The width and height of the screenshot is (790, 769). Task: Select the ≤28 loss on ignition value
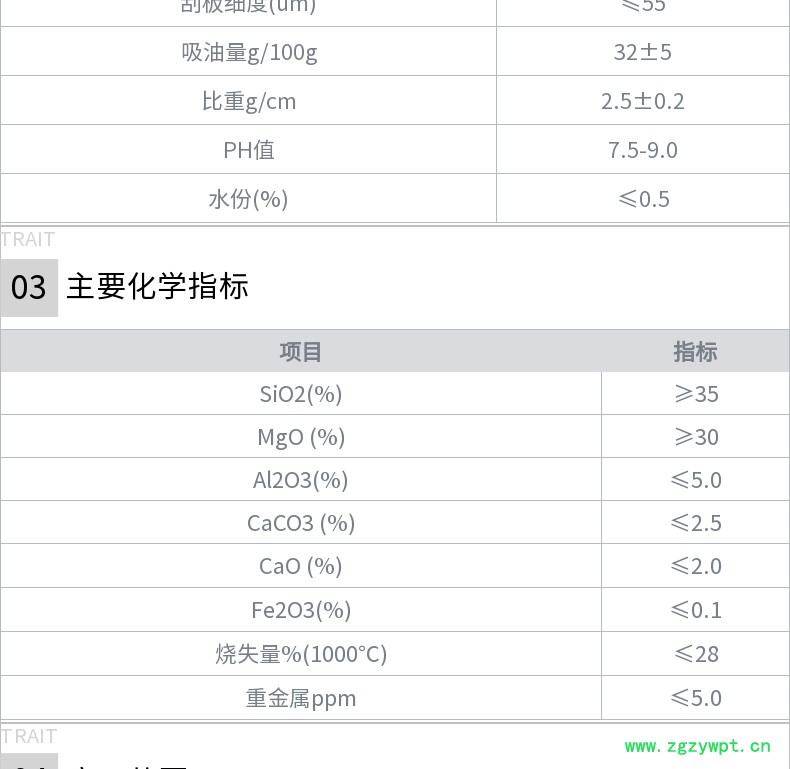coord(696,654)
